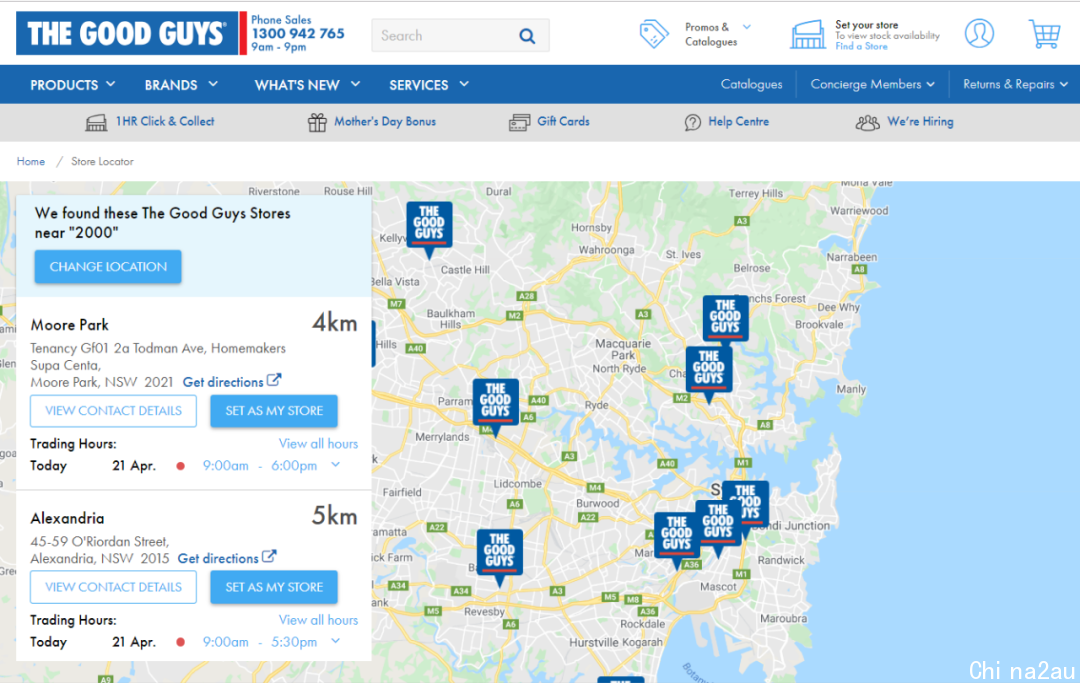Set Moore Park as my store
1080x683 pixels.
(x=274, y=410)
